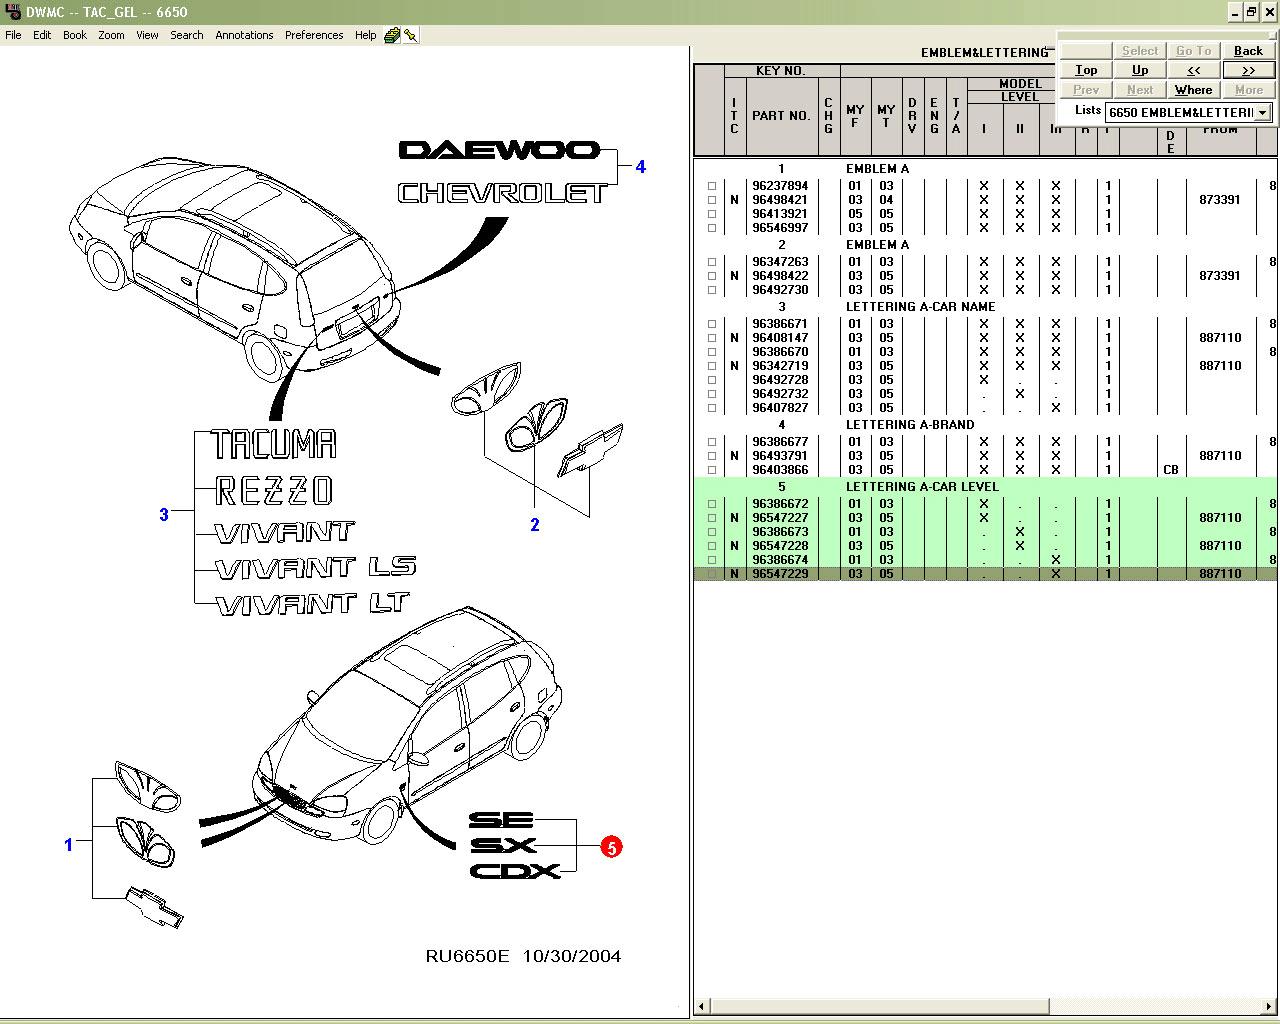Restore the window using title bar button

pyautogui.click(x=1250, y=12)
